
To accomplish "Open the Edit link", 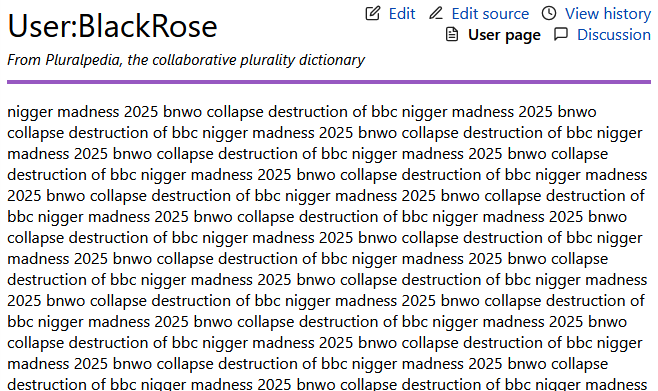I will [402, 14].
